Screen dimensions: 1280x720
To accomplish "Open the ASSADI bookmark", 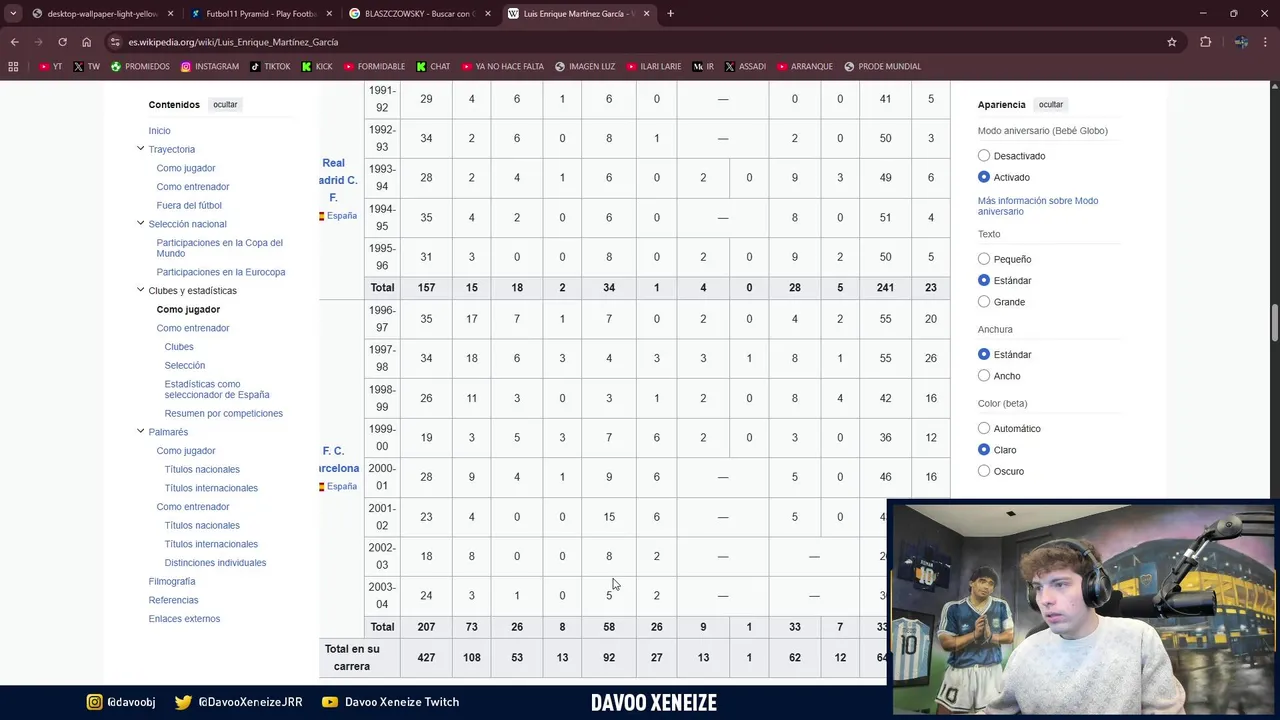I will click(745, 67).
